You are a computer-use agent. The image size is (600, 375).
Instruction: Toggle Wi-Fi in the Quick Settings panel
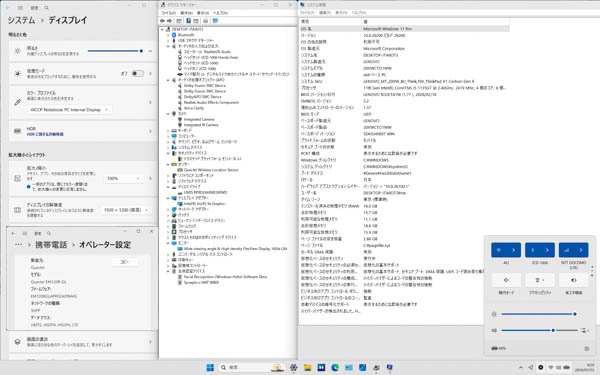(499, 250)
